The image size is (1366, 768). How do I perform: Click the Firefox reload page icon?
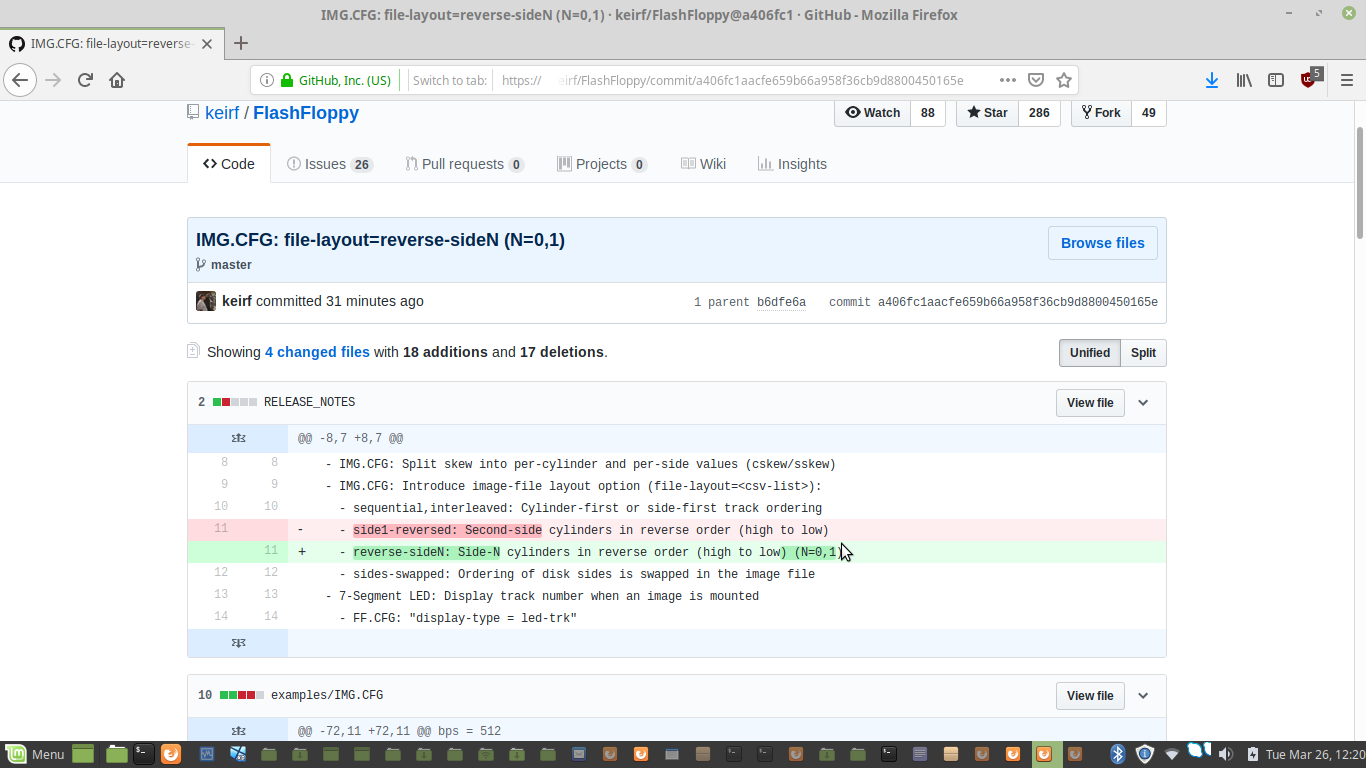(85, 80)
